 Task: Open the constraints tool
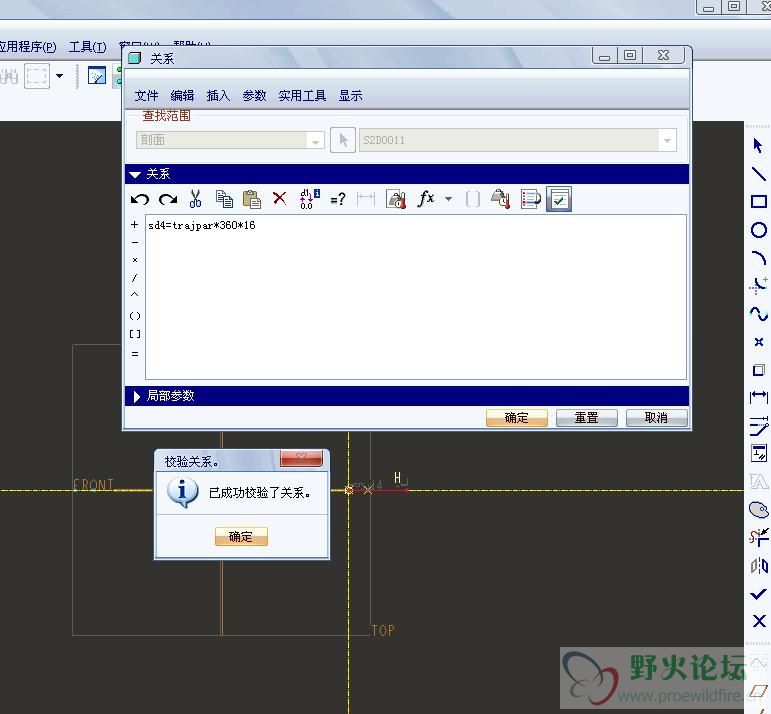(x=759, y=453)
